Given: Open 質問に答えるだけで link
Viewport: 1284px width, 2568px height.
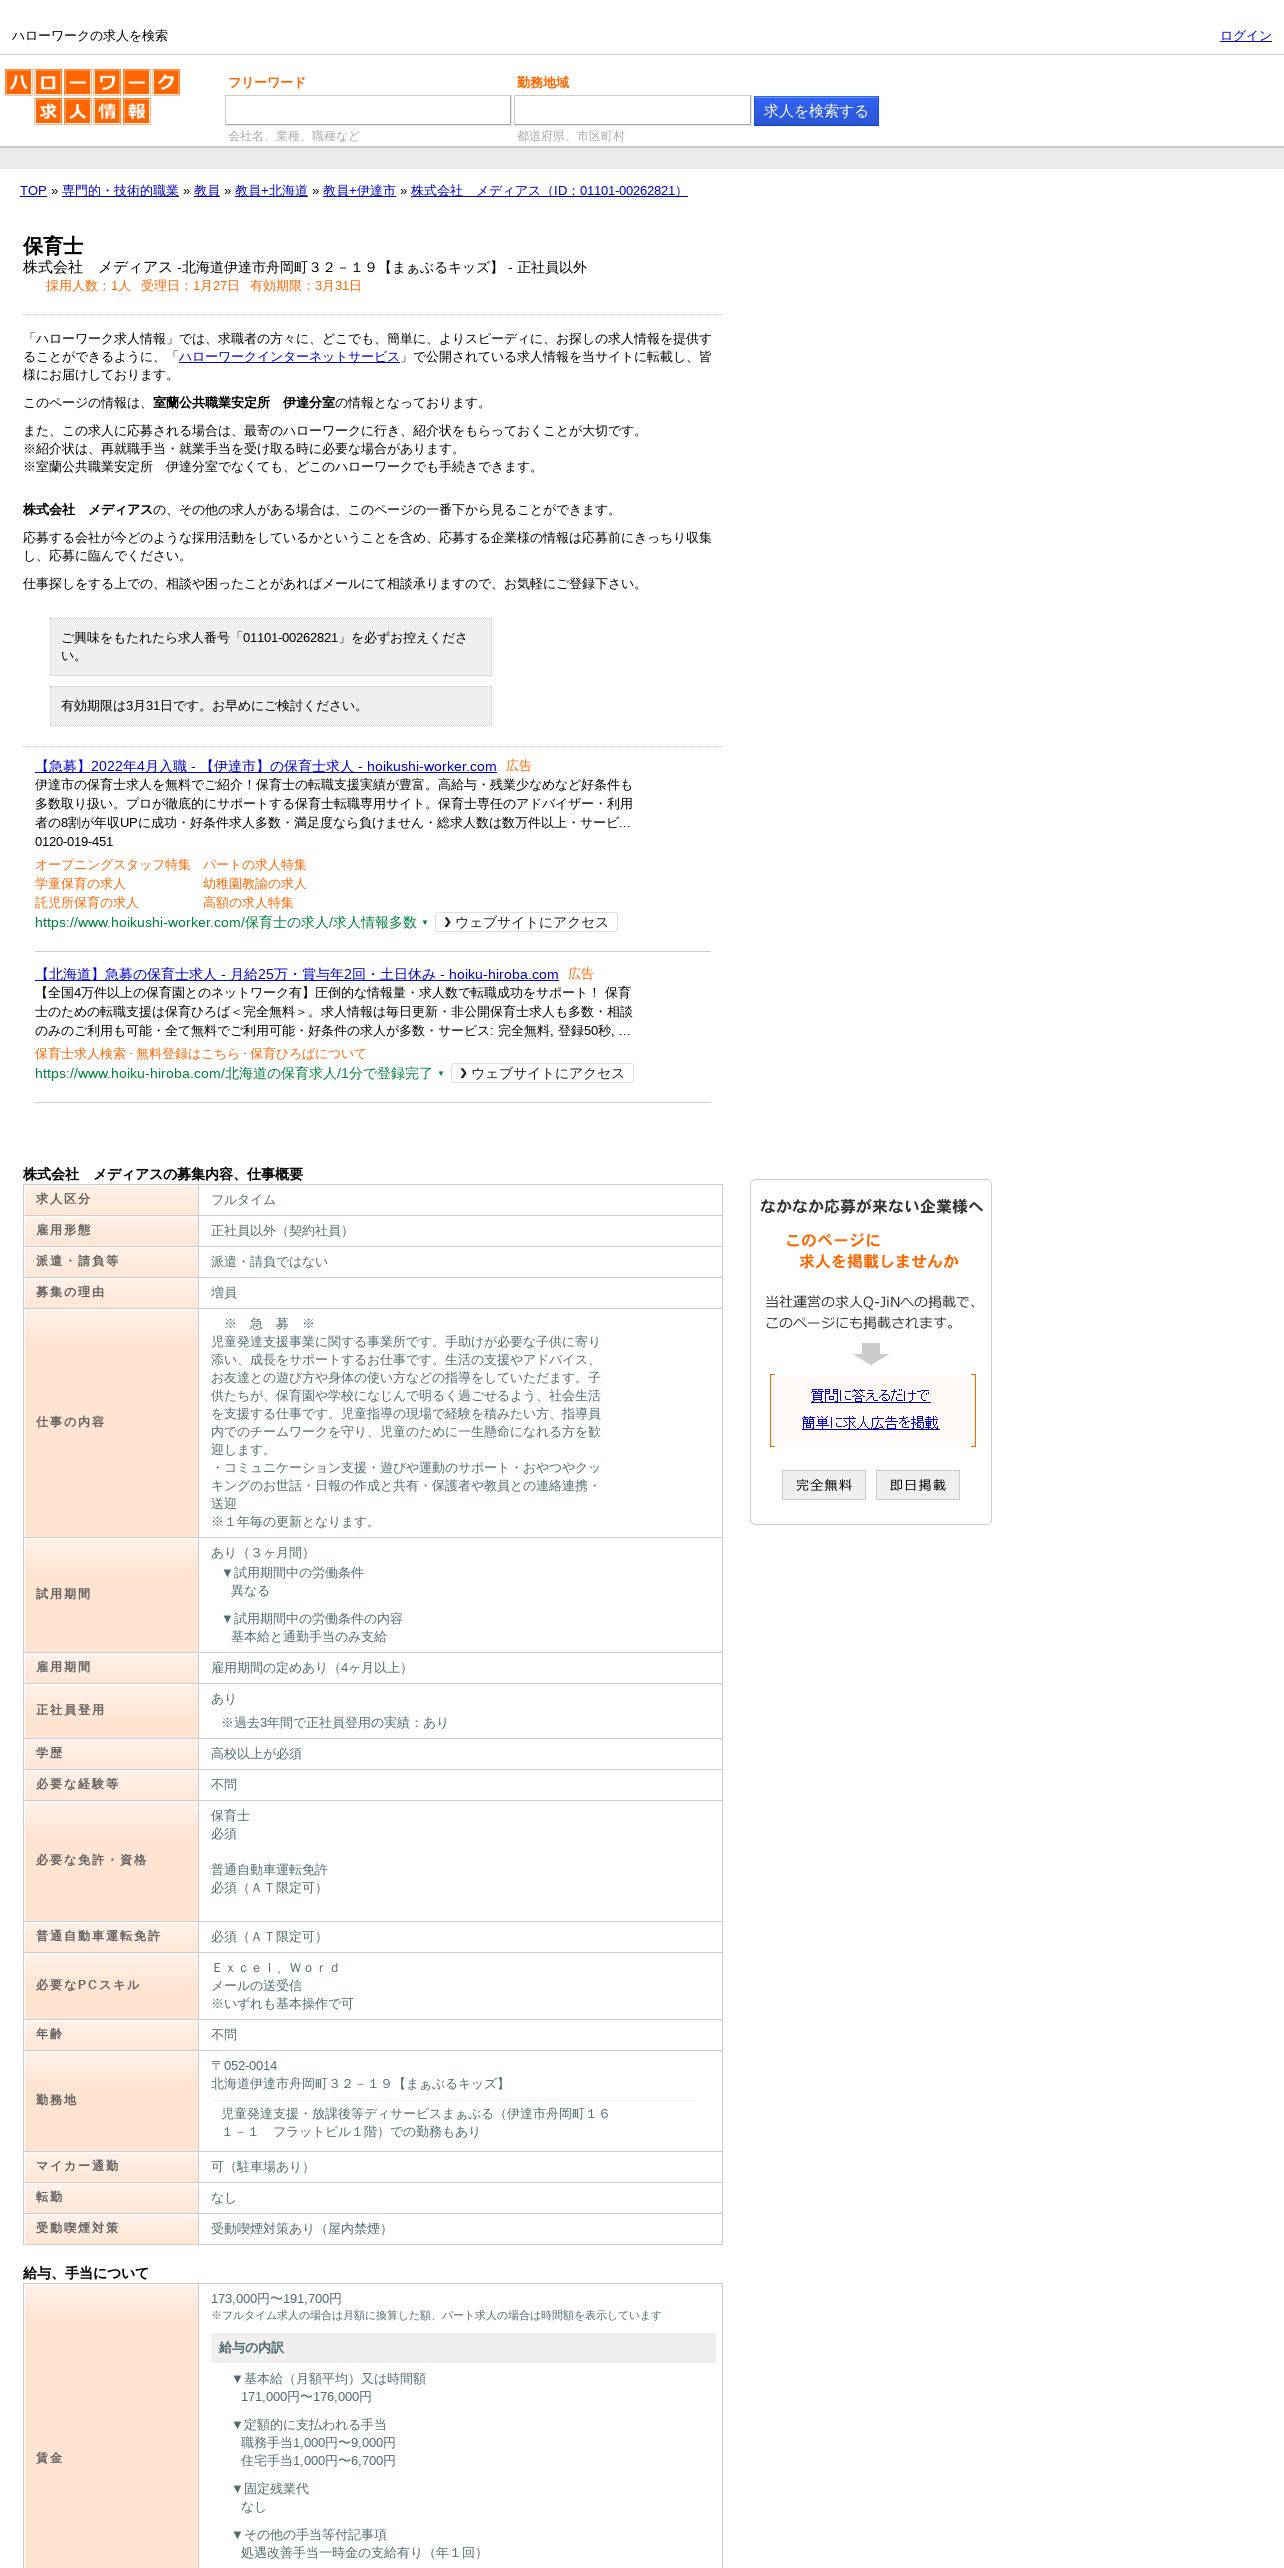Looking at the screenshot, I should [870, 1396].
